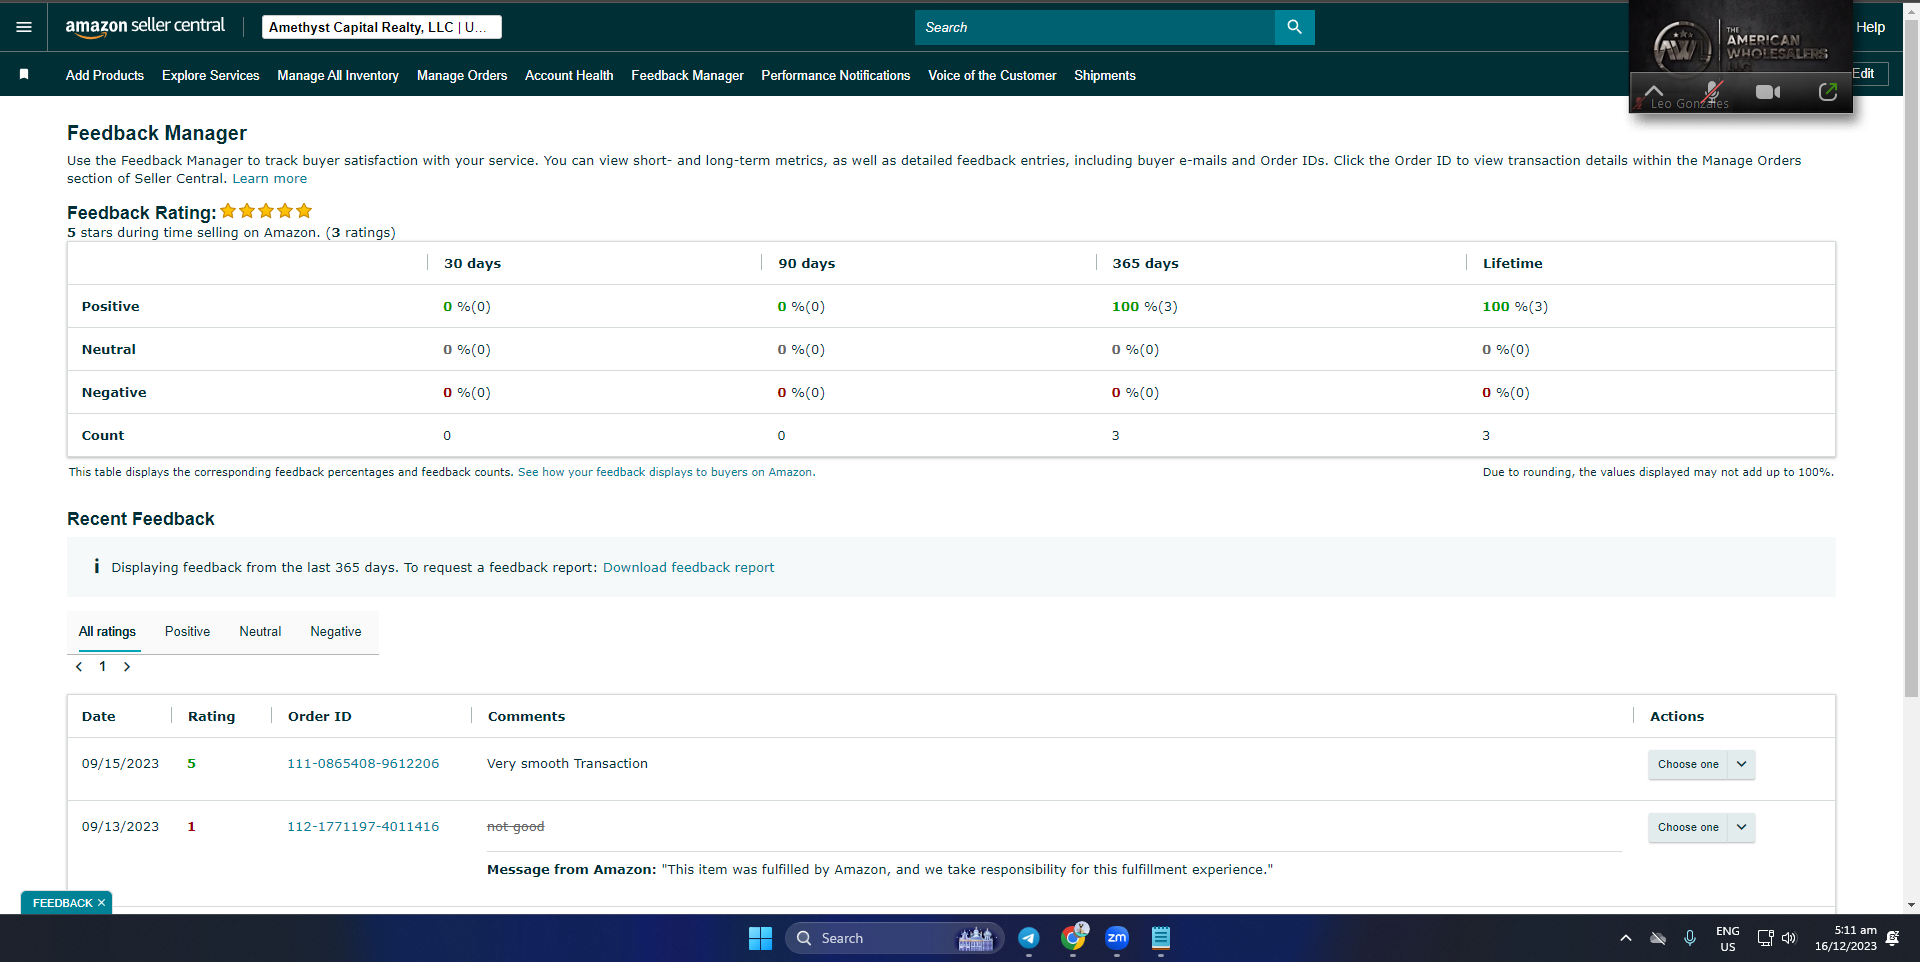Click the Date column header
Viewport: 1920px width, 962px height.
coord(99,717)
